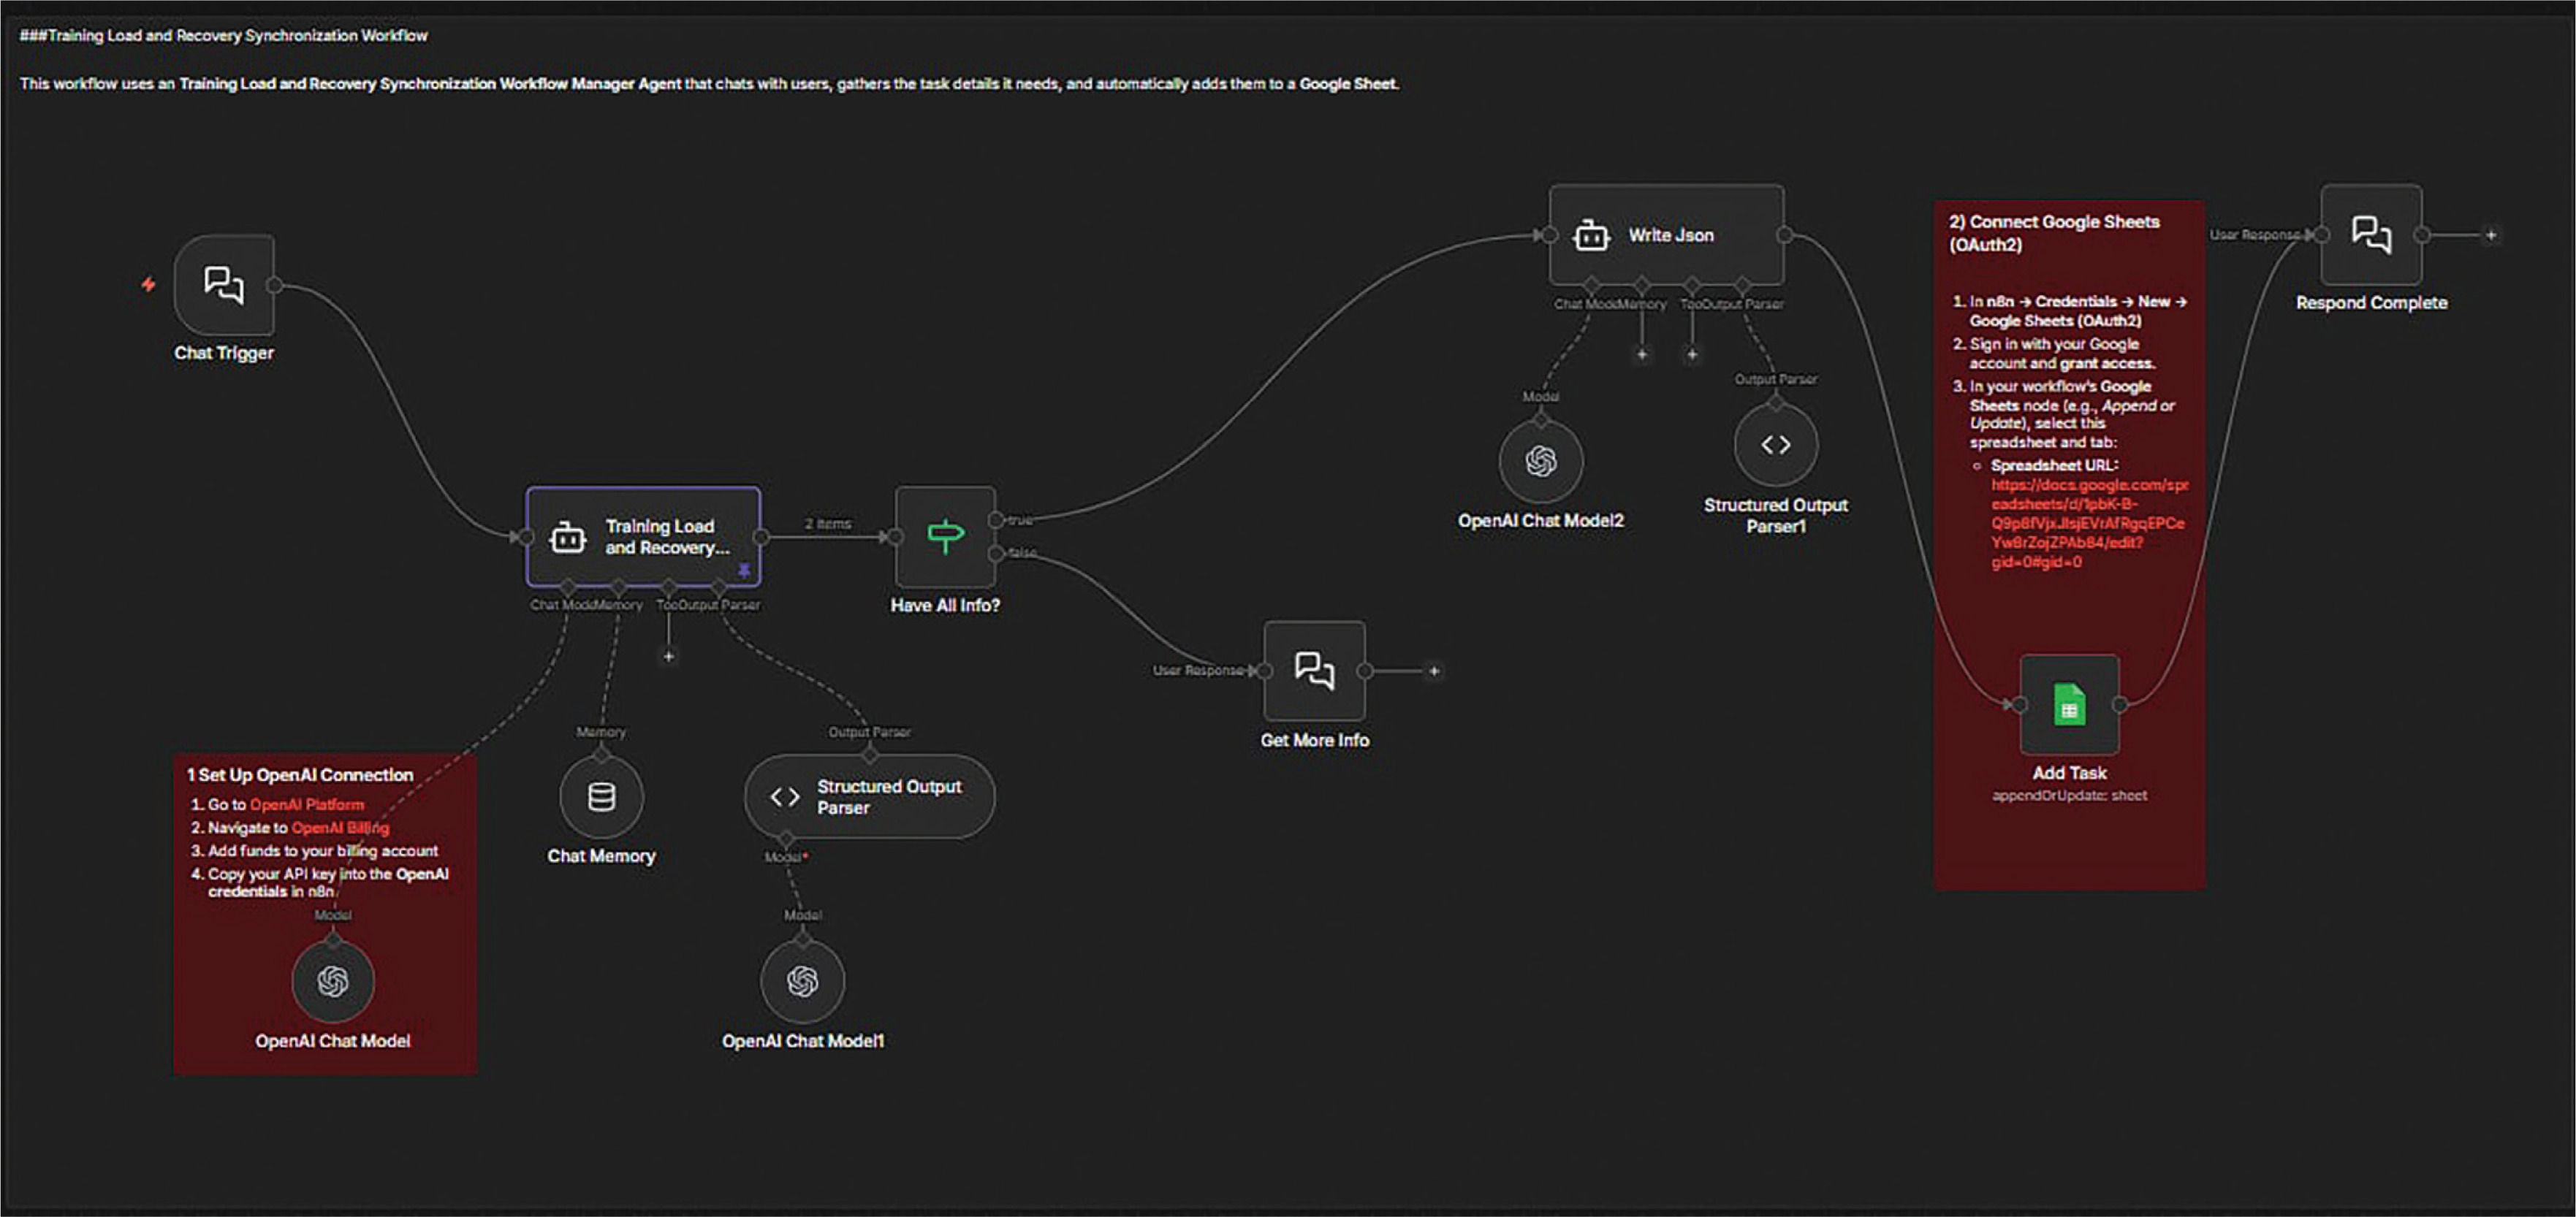2576x1217 pixels.
Task: Click the OpenAI Chat Model1 node
Action: tap(802, 981)
